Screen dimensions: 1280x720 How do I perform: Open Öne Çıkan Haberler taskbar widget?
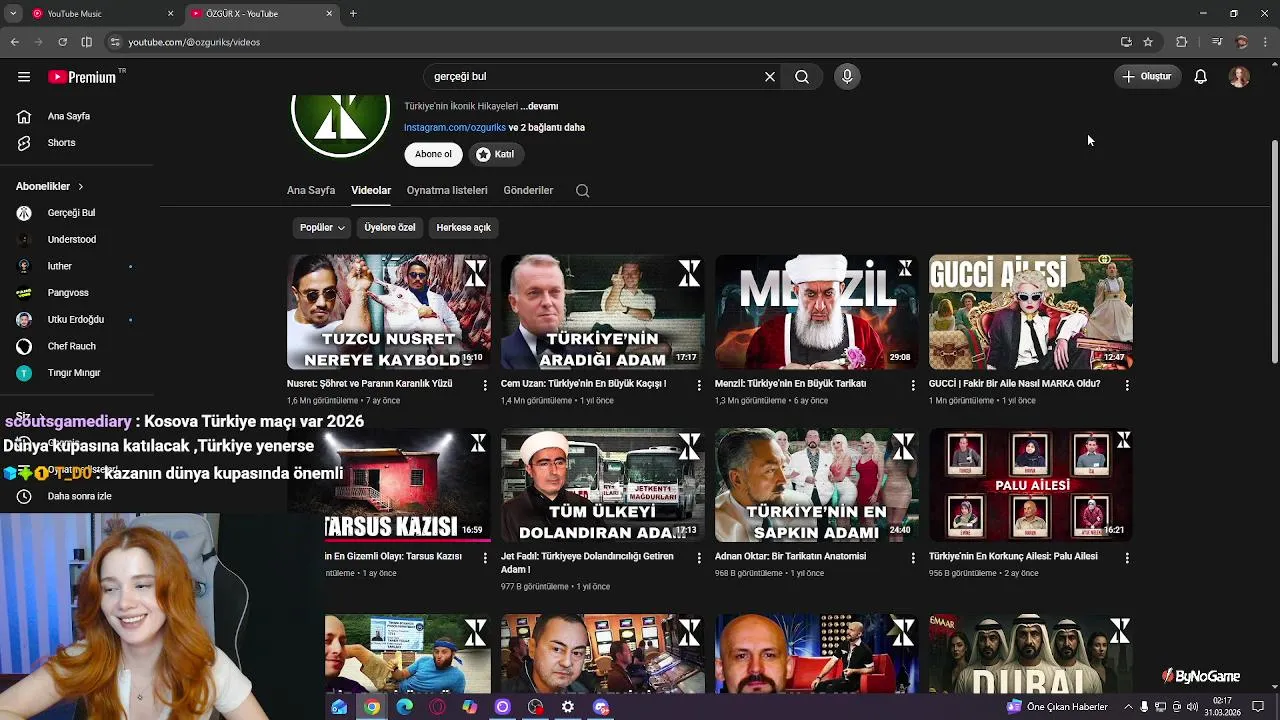point(1058,707)
